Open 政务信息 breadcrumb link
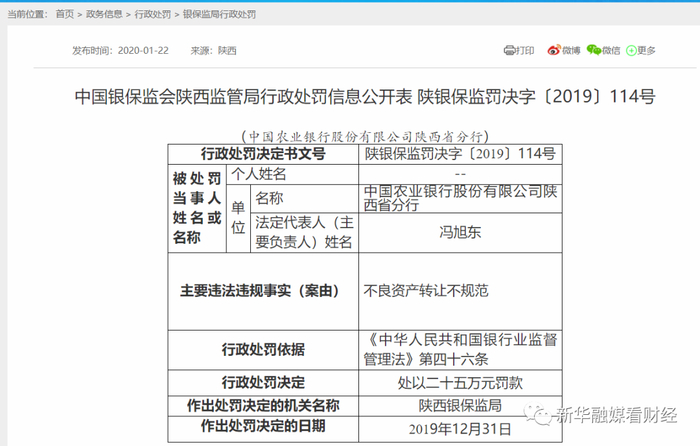Viewport: 700px width, 446px height. click(104, 14)
